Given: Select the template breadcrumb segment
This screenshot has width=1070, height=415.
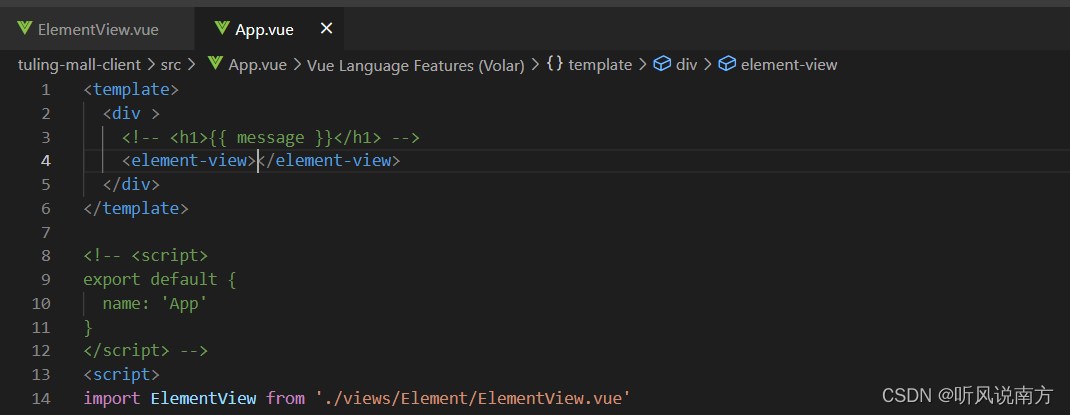Looking at the screenshot, I should click(600, 65).
